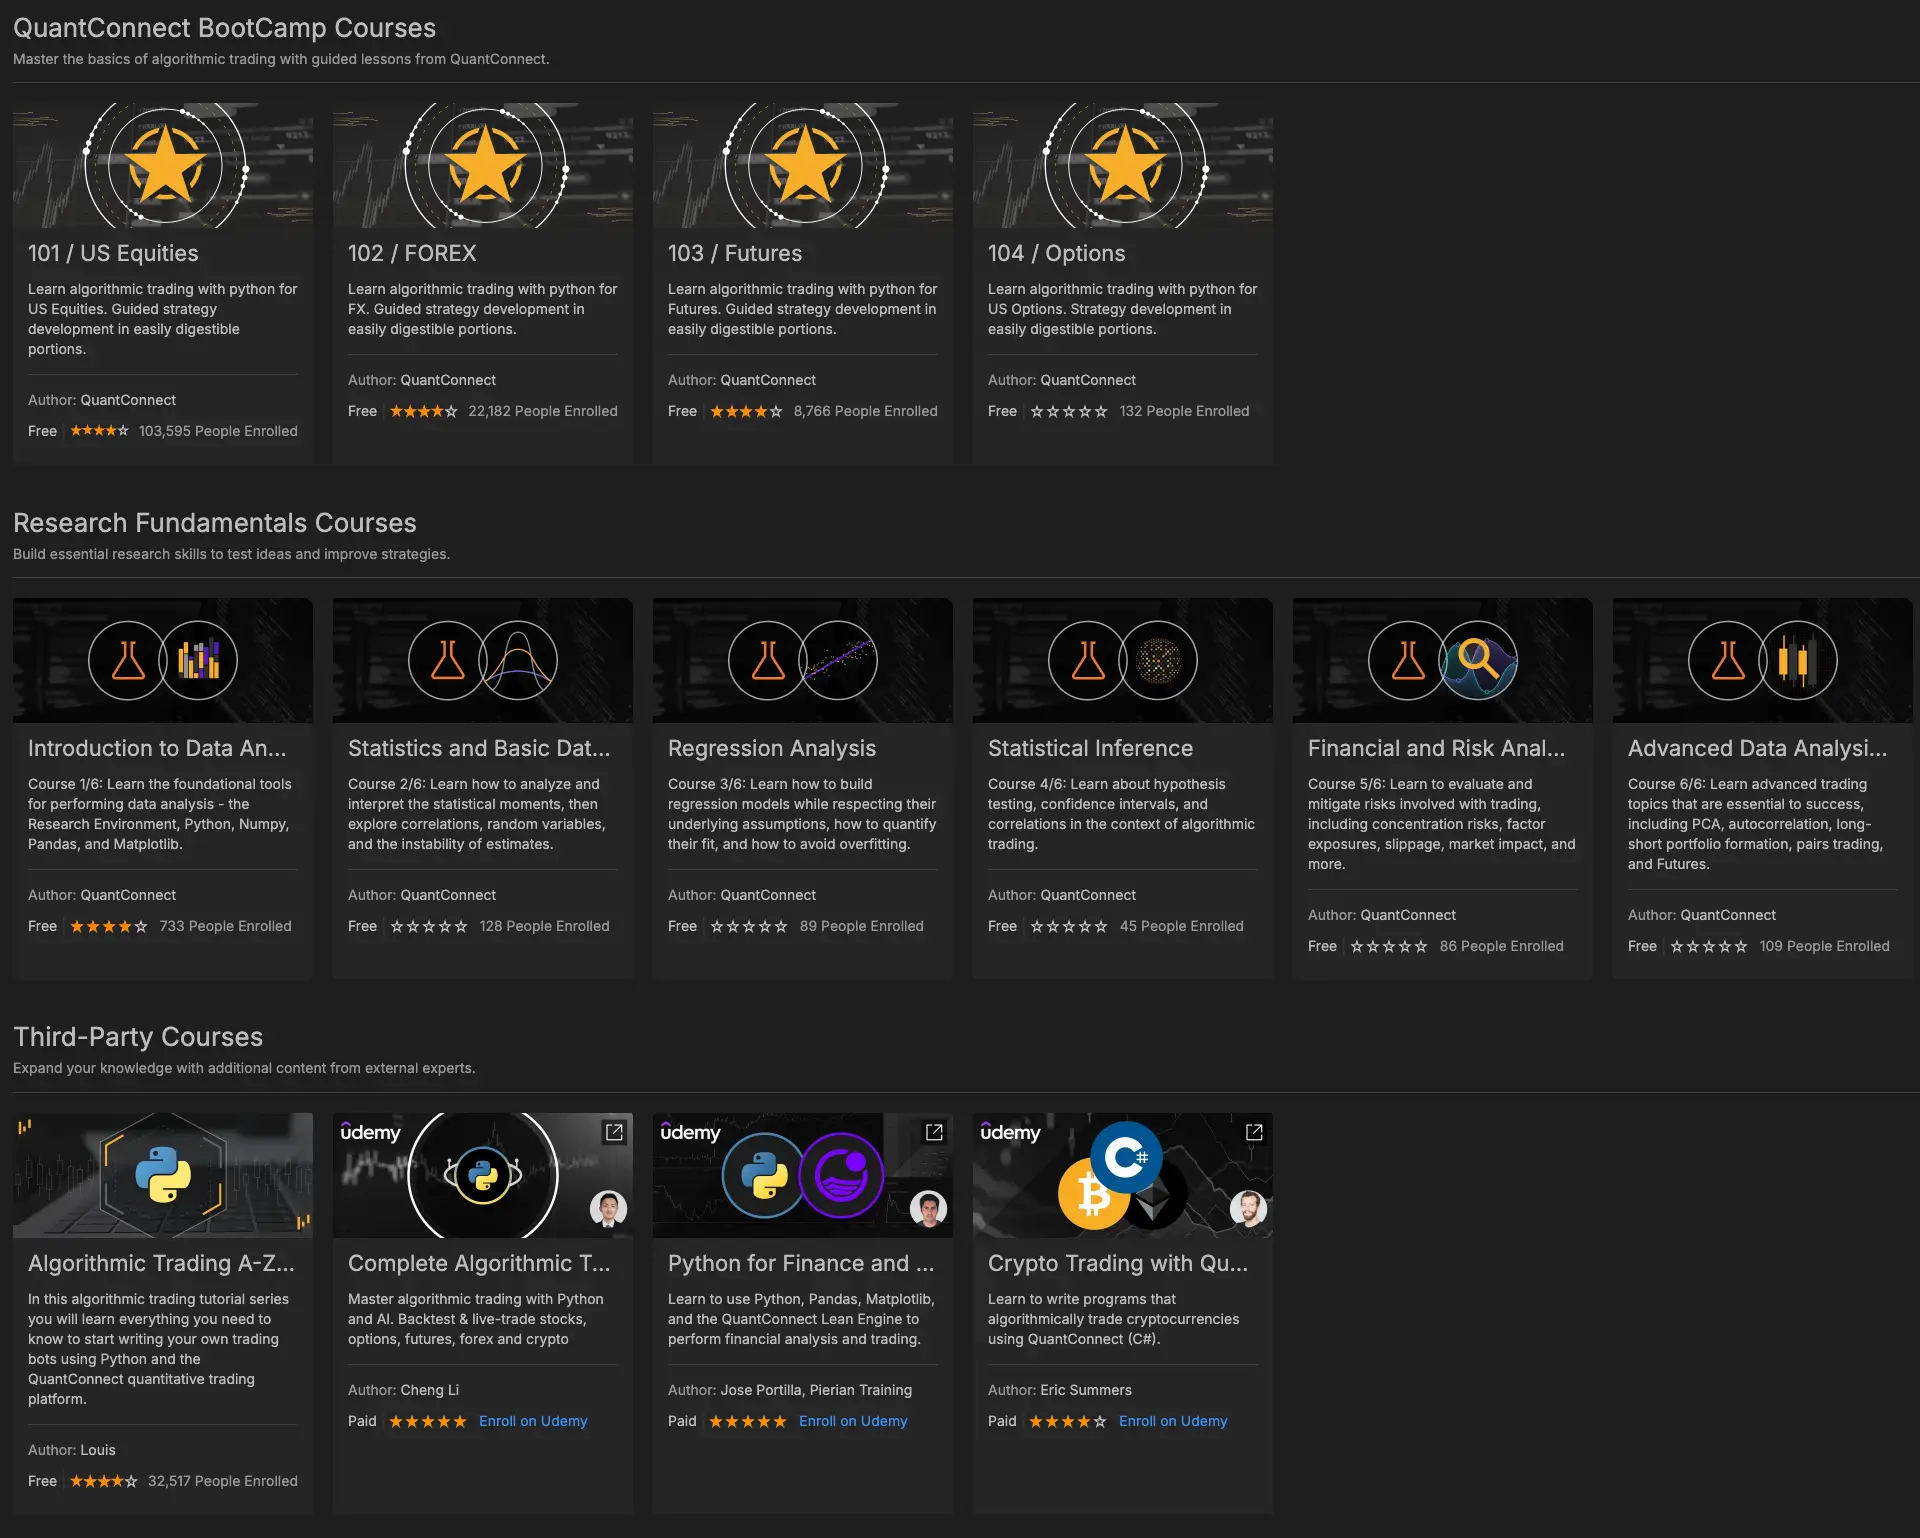Click the 103 / Futures course thumbnail image
This screenshot has width=1920, height=1538.
tap(802, 165)
